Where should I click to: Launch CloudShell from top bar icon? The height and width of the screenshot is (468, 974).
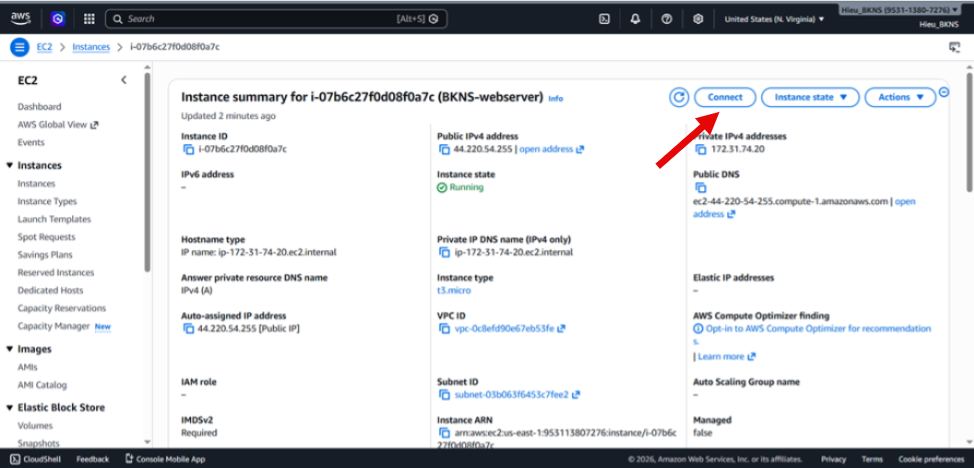pyautogui.click(x=604, y=19)
